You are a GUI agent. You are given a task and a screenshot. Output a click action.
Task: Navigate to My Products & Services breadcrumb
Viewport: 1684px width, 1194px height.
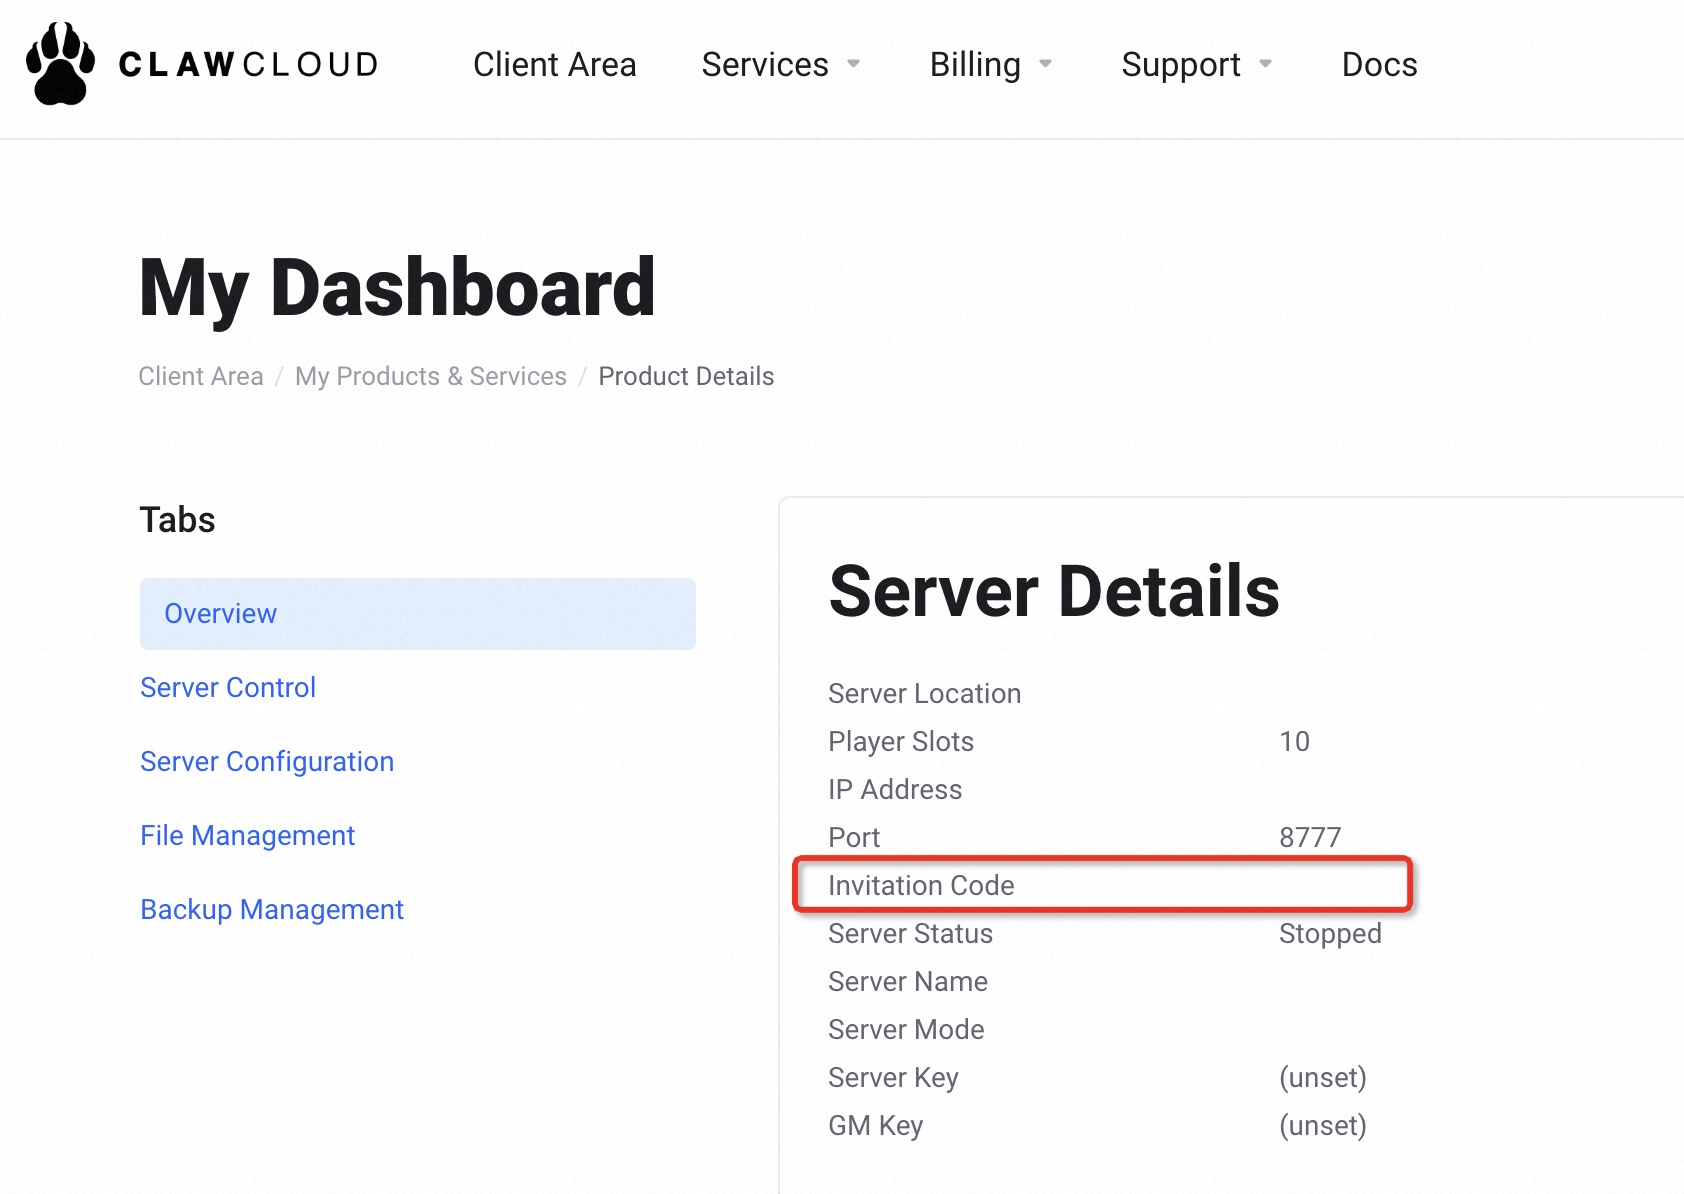pos(430,376)
